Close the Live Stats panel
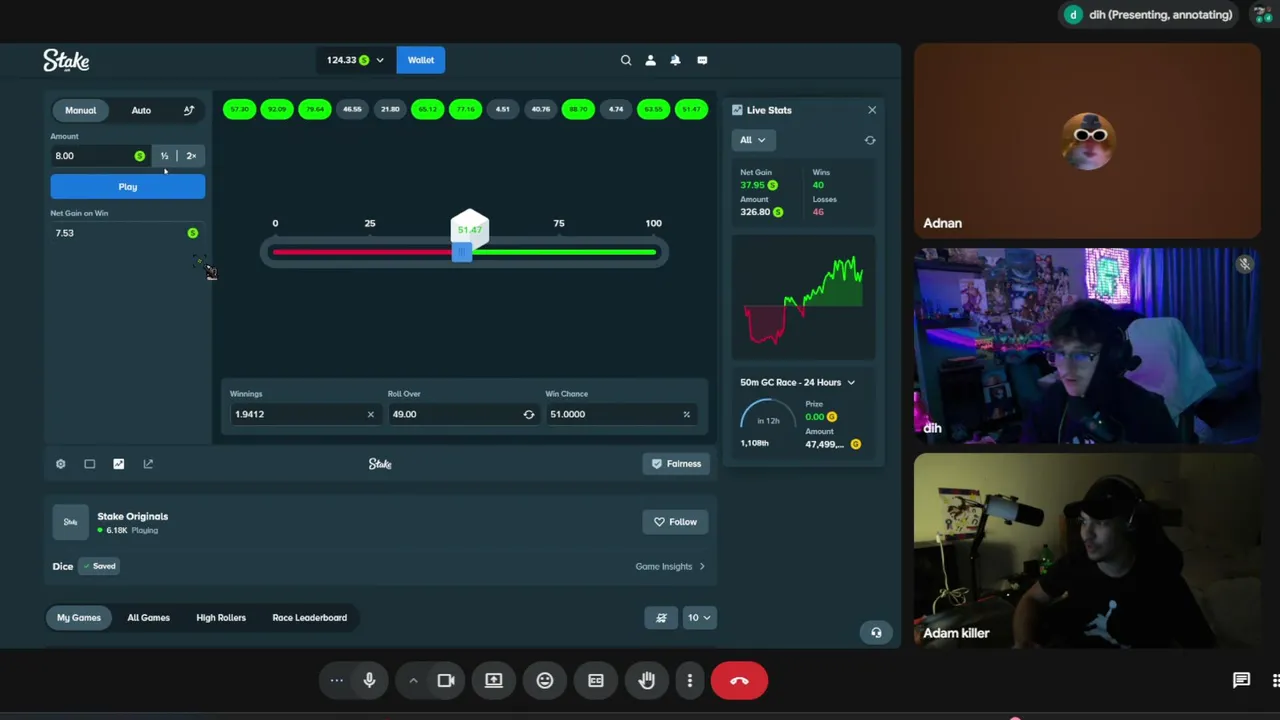The width and height of the screenshot is (1280, 720). pos(872,110)
